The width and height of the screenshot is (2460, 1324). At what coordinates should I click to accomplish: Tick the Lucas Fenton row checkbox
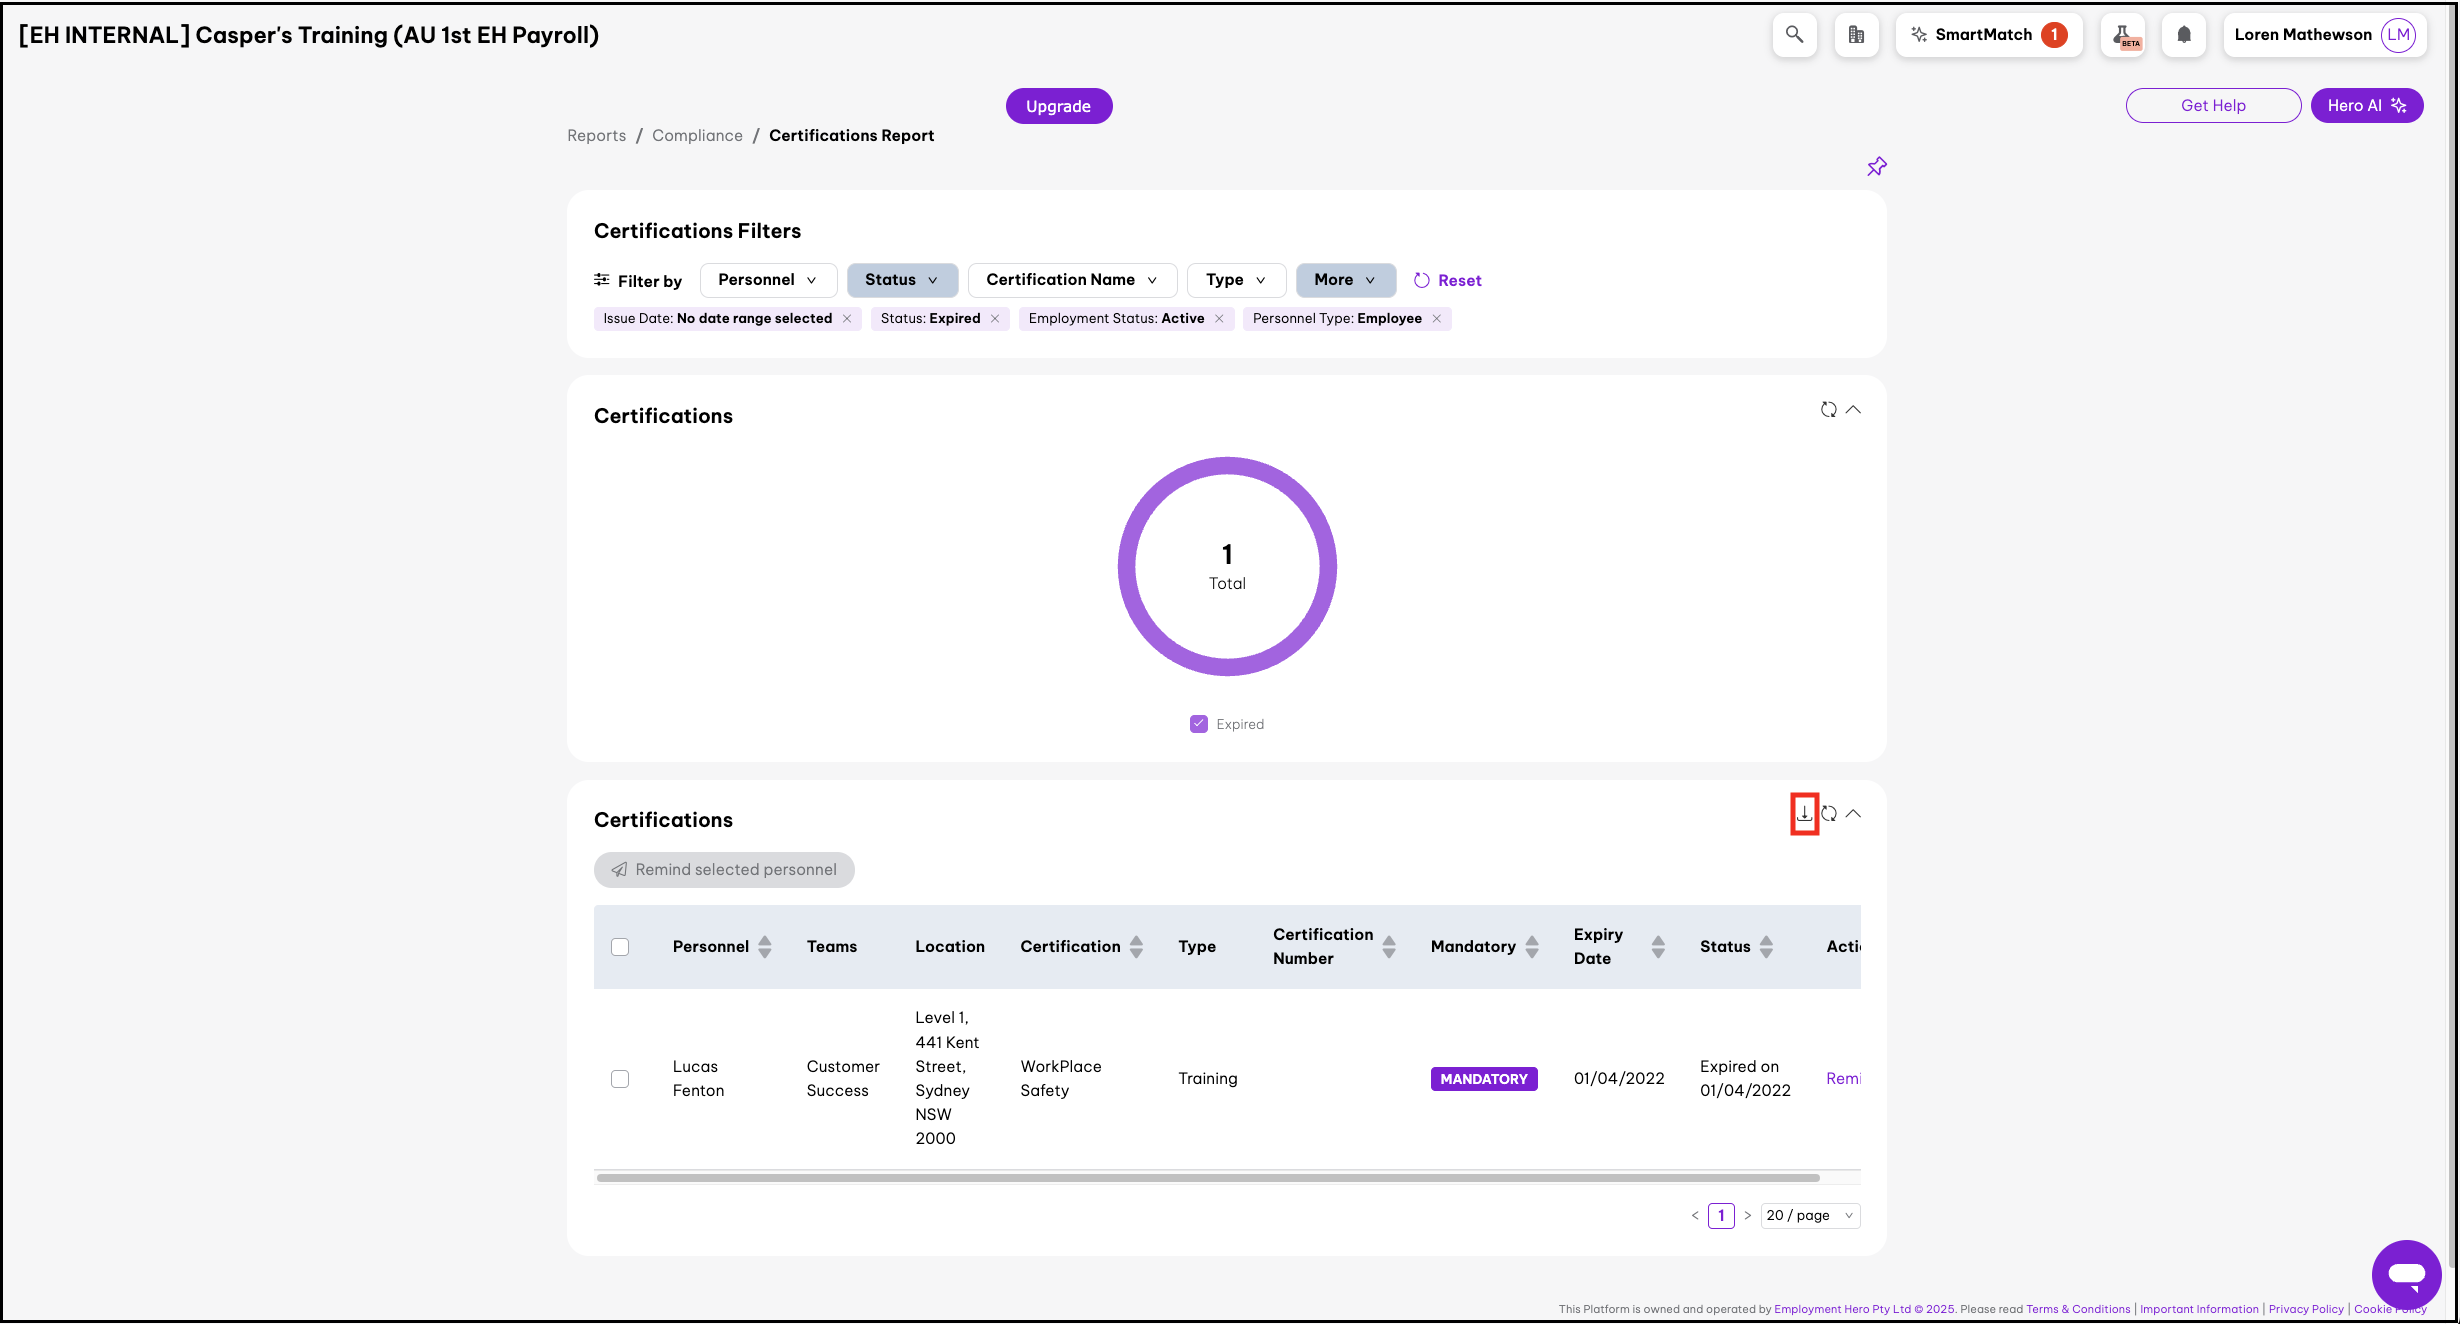[x=620, y=1079]
